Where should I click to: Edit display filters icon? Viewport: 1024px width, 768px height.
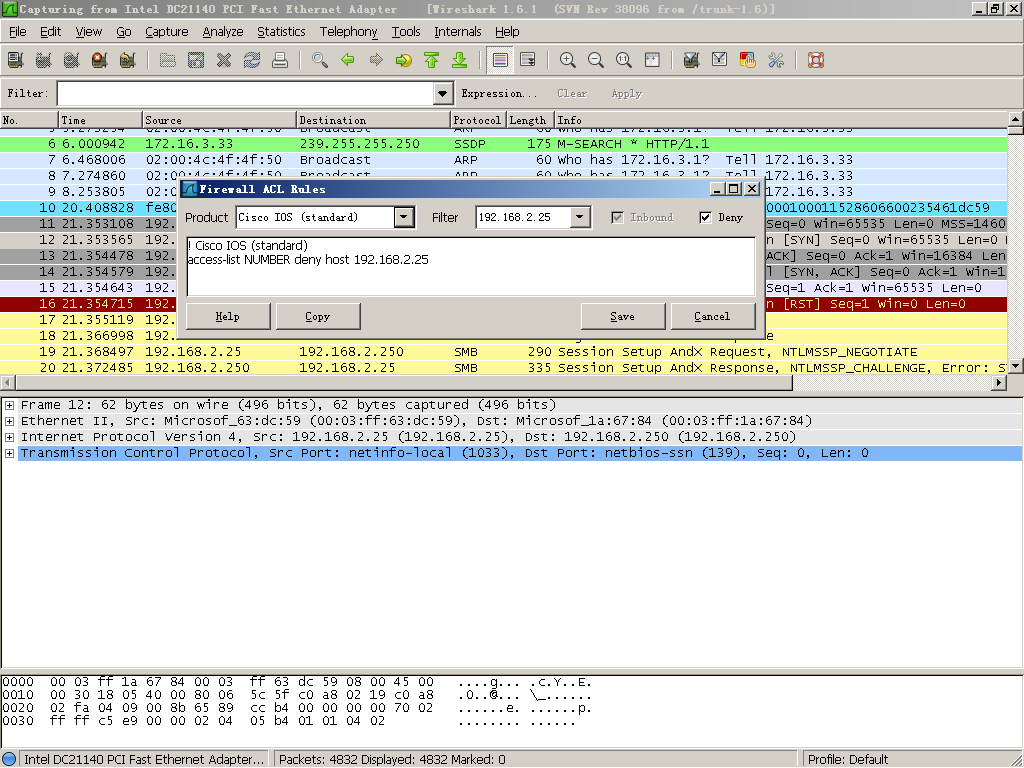click(x=720, y=60)
